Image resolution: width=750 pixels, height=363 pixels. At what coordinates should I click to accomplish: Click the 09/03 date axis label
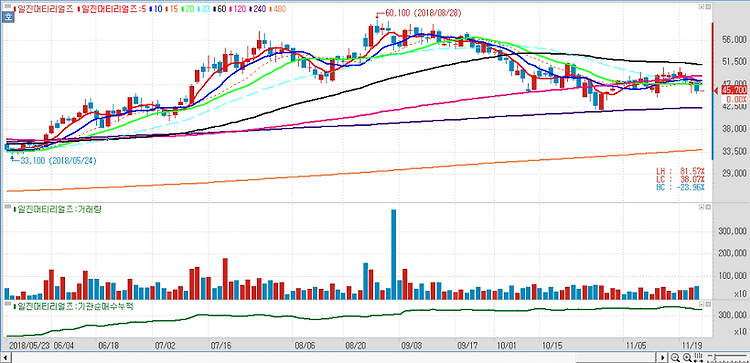411,344
